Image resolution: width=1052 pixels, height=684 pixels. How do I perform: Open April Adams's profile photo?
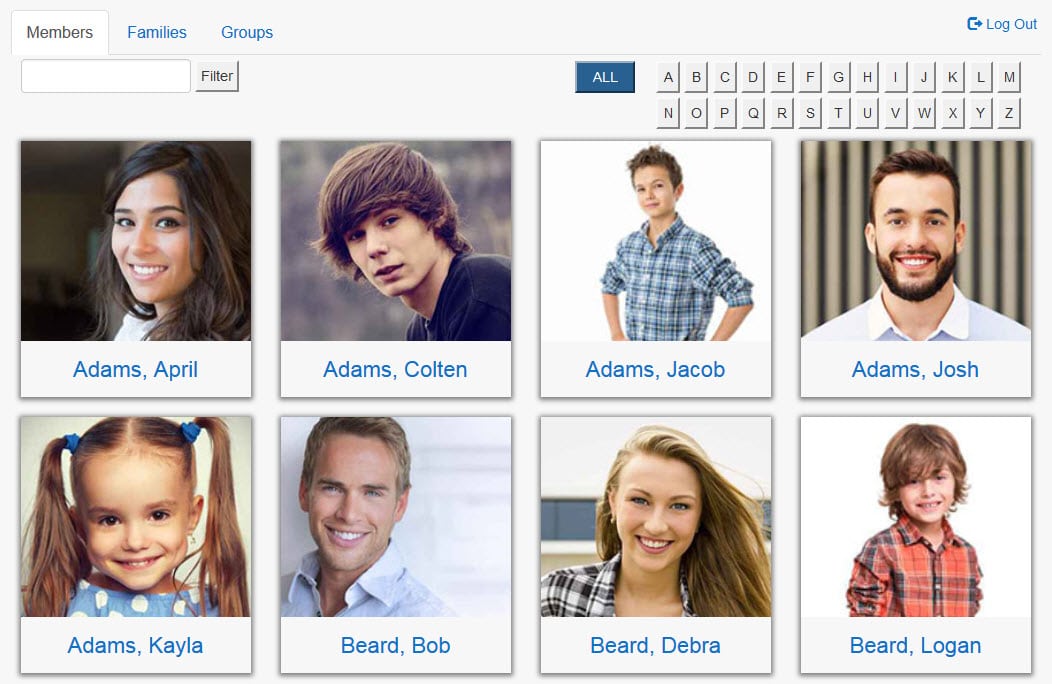[136, 241]
